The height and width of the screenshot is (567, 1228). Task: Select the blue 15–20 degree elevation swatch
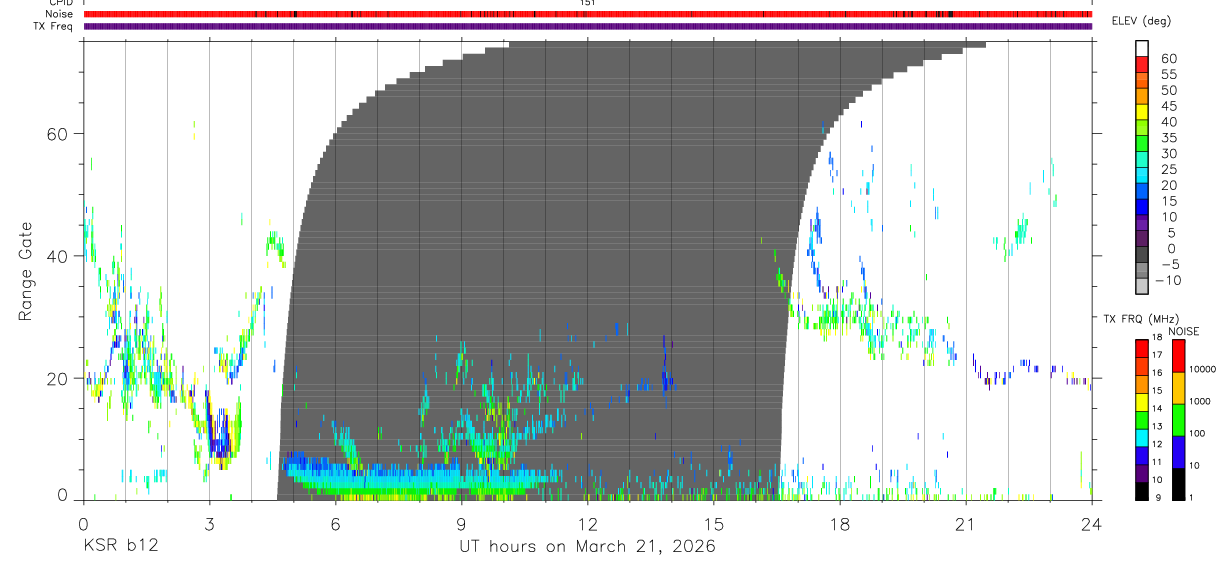click(1141, 192)
